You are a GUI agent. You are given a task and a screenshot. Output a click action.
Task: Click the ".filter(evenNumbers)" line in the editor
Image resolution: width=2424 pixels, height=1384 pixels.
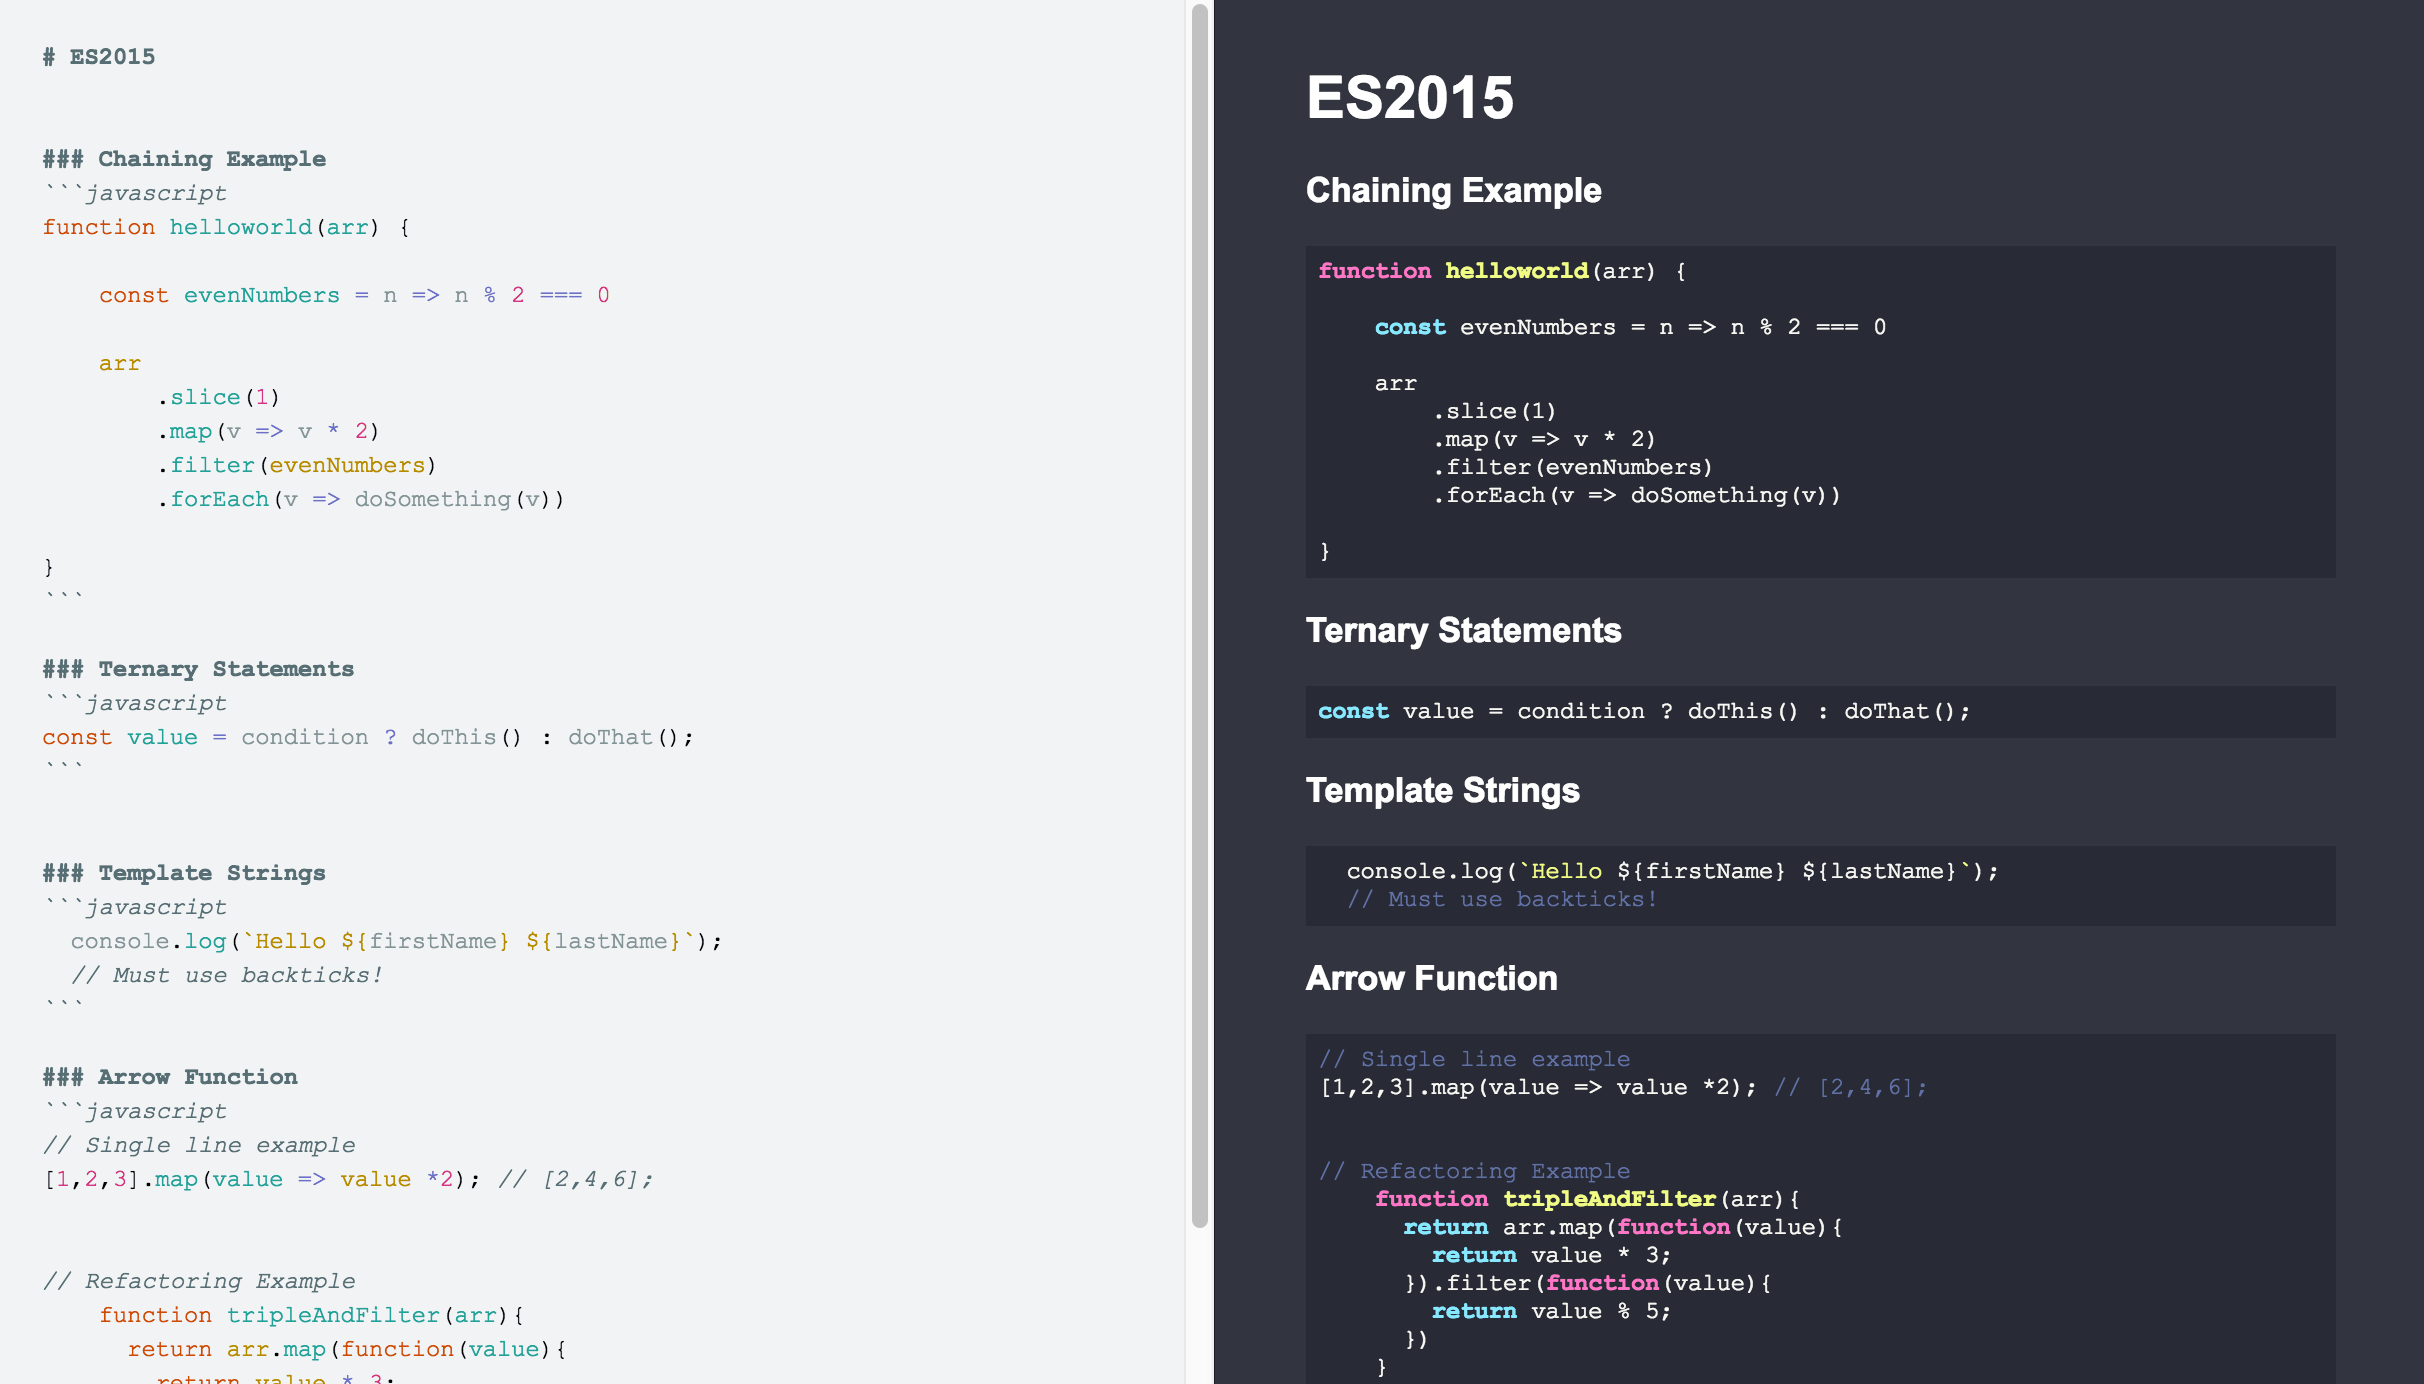click(x=297, y=464)
